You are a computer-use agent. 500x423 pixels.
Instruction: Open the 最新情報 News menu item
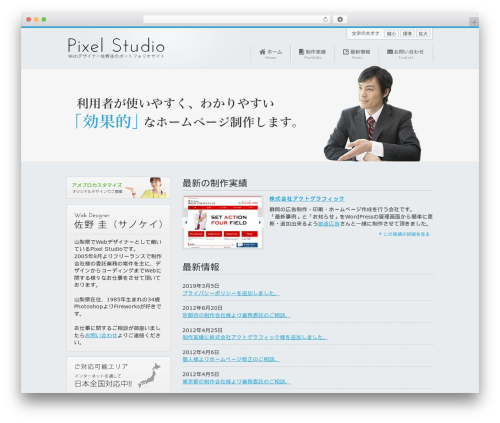coord(356,54)
